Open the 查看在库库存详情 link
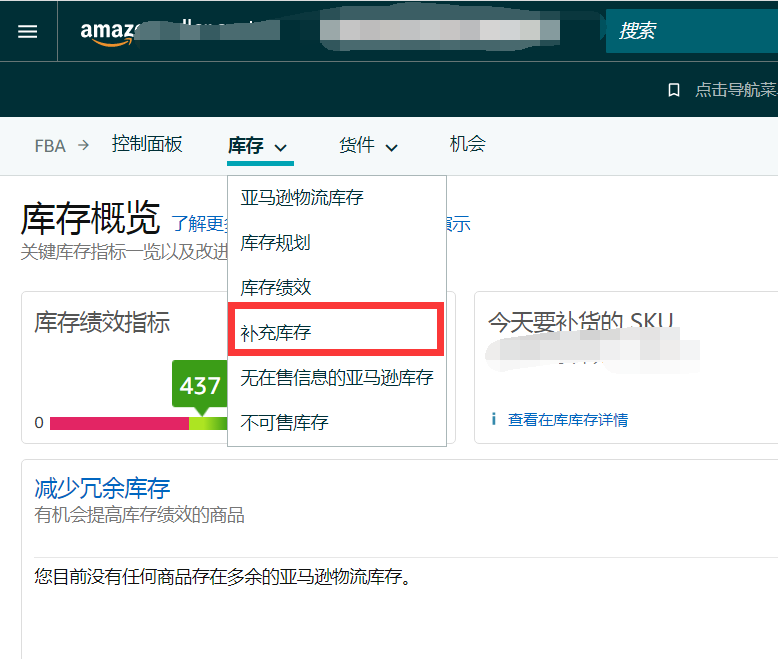 568,420
